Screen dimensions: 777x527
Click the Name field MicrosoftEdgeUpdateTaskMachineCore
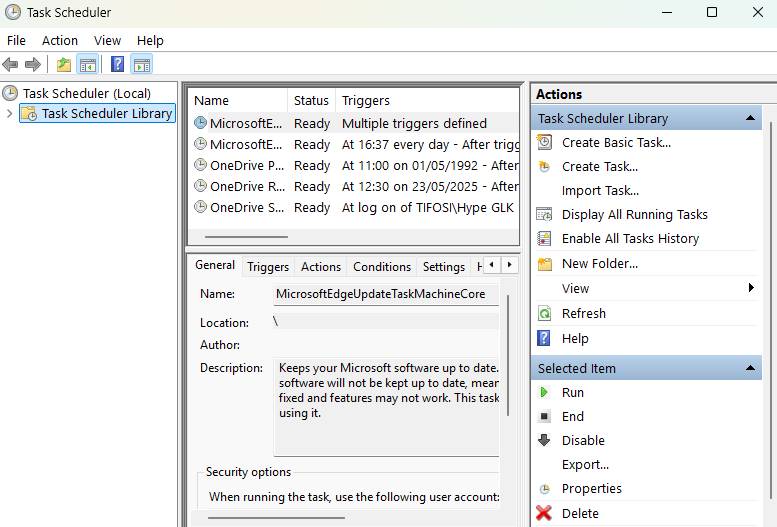(x=386, y=294)
